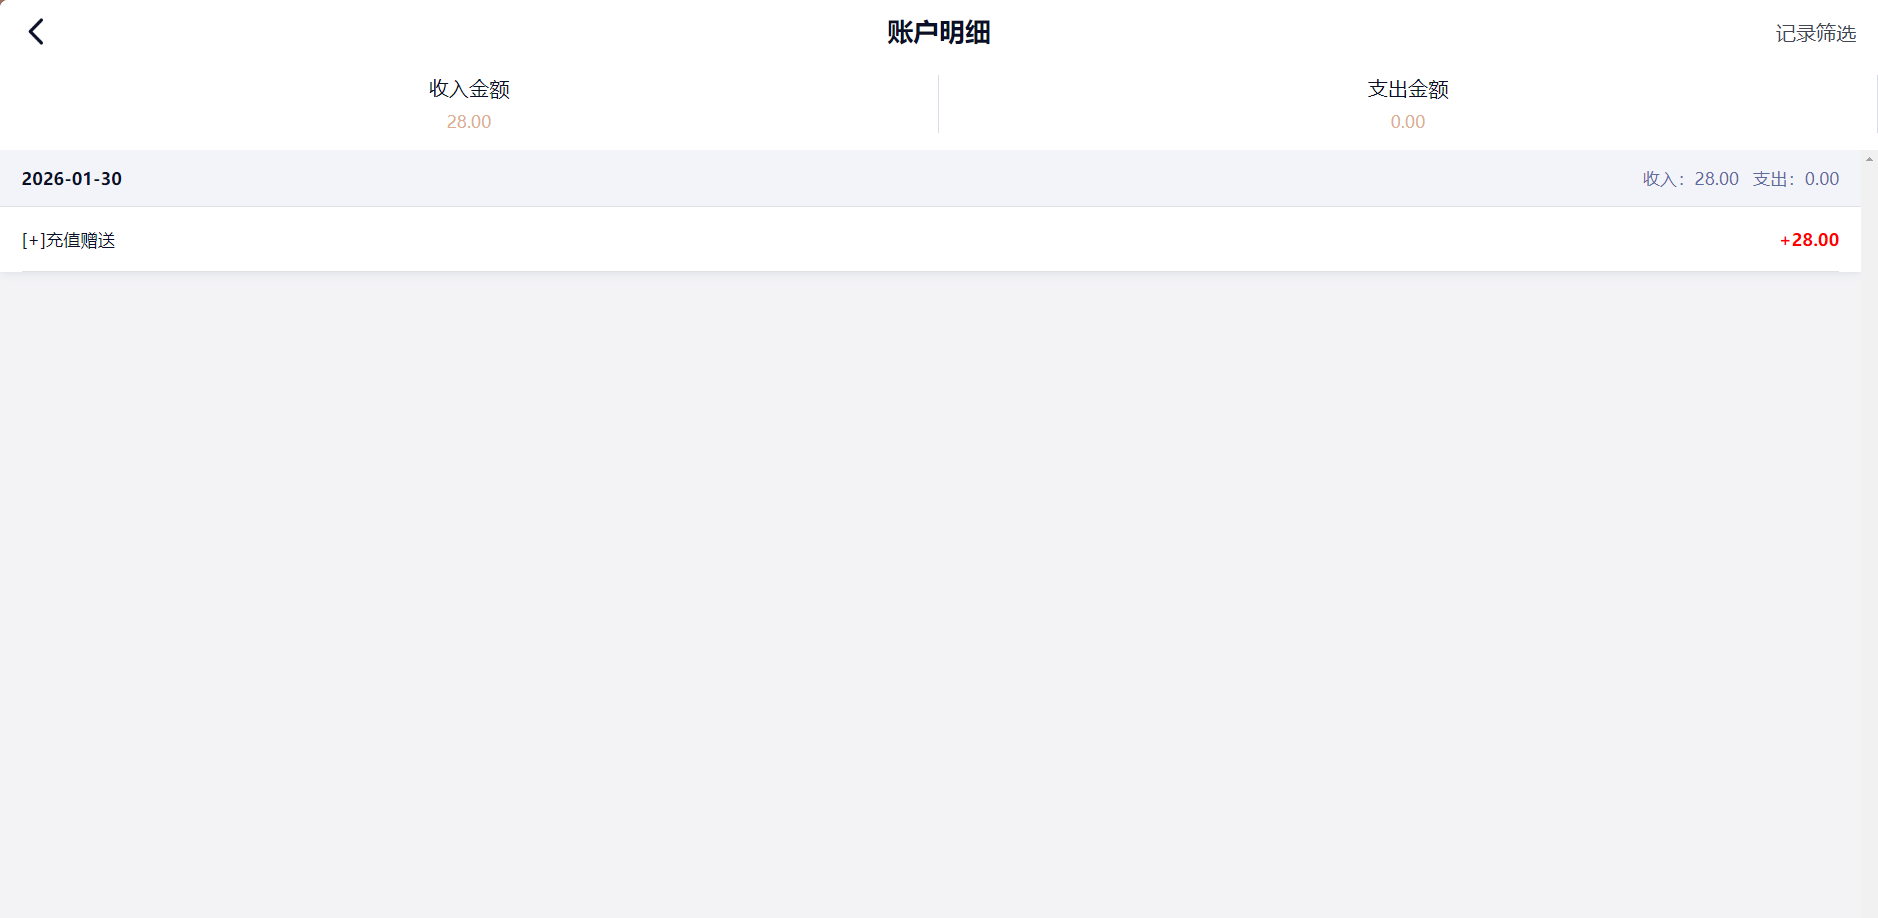Click the daily 支出： label in date row
This screenshot has height=918, width=1878.
coord(1775,179)
